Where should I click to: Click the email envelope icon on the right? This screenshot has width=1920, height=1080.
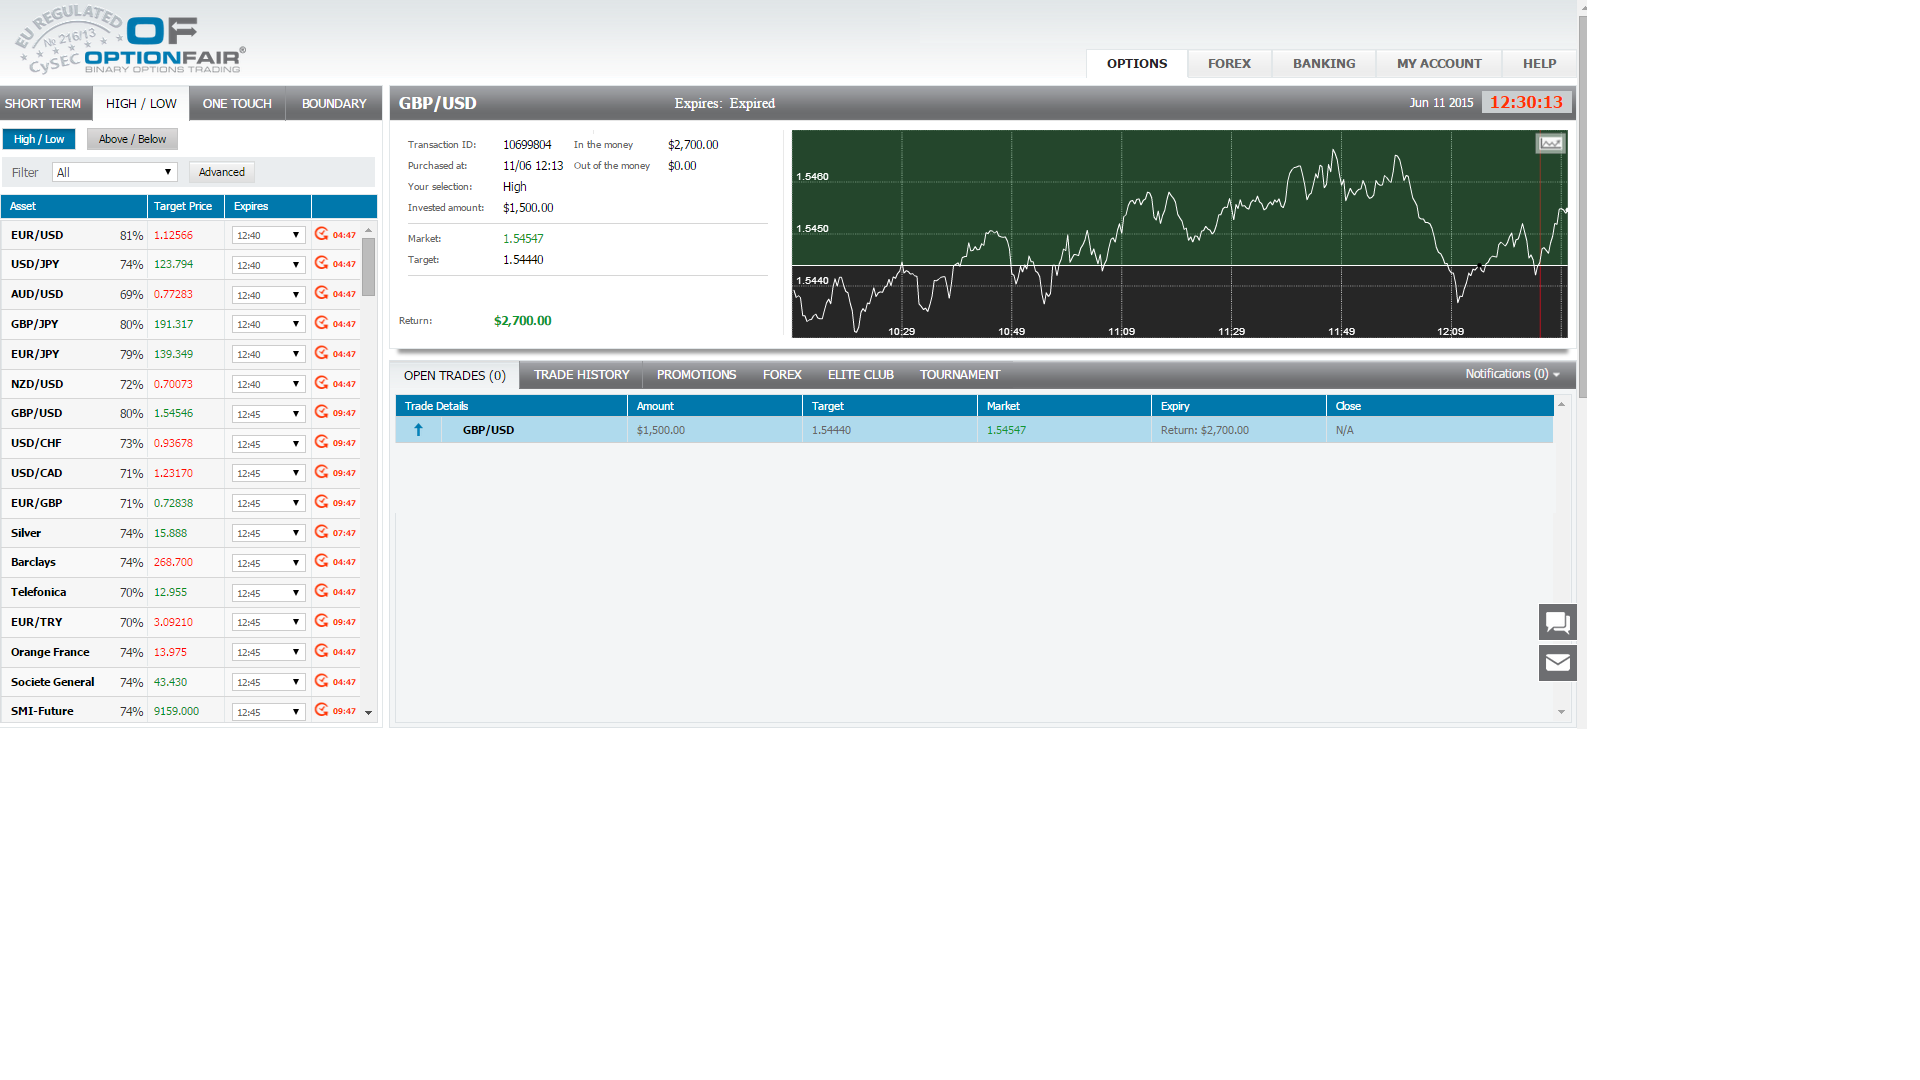tap(1557, 662)
